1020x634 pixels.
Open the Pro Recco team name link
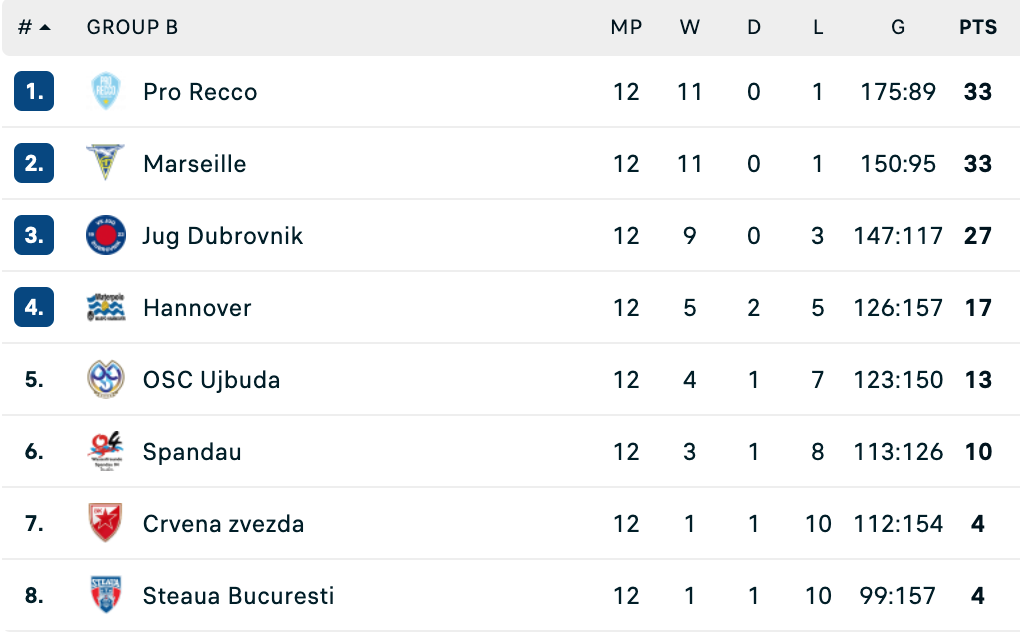pos(200,92)
